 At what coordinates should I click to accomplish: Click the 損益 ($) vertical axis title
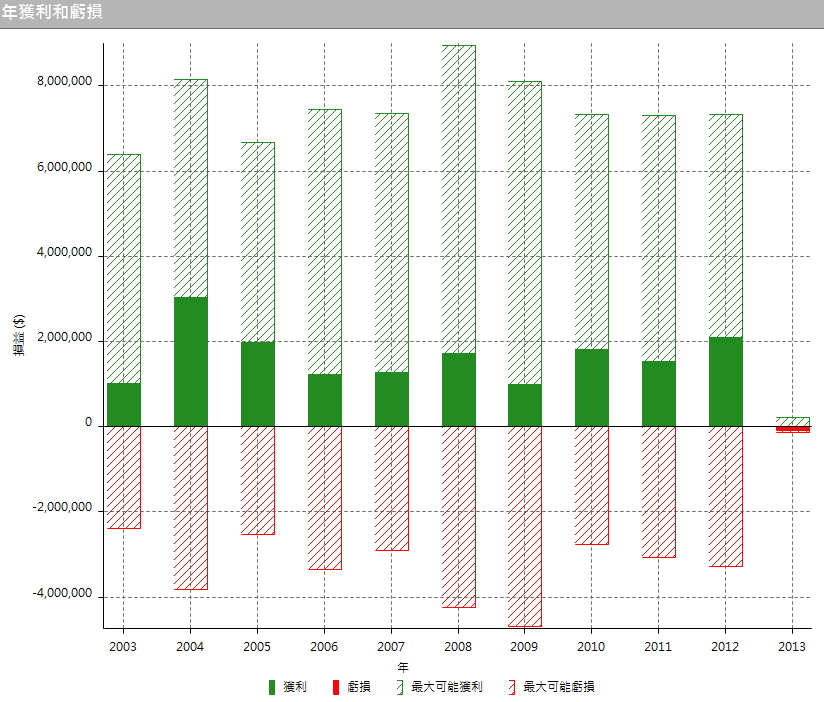tap(19, 335)
